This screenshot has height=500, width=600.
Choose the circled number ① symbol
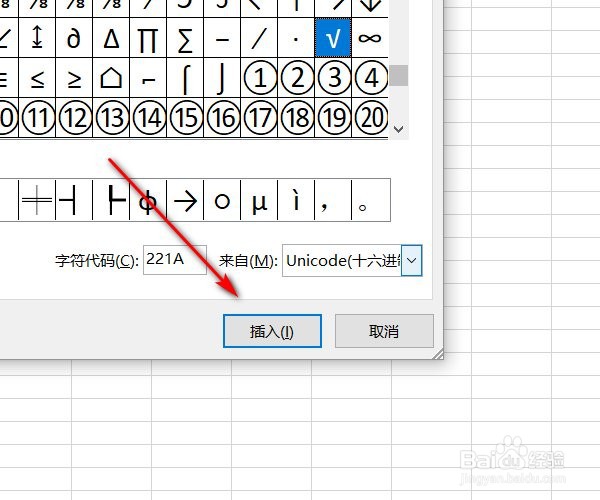[x=259, y=78]
